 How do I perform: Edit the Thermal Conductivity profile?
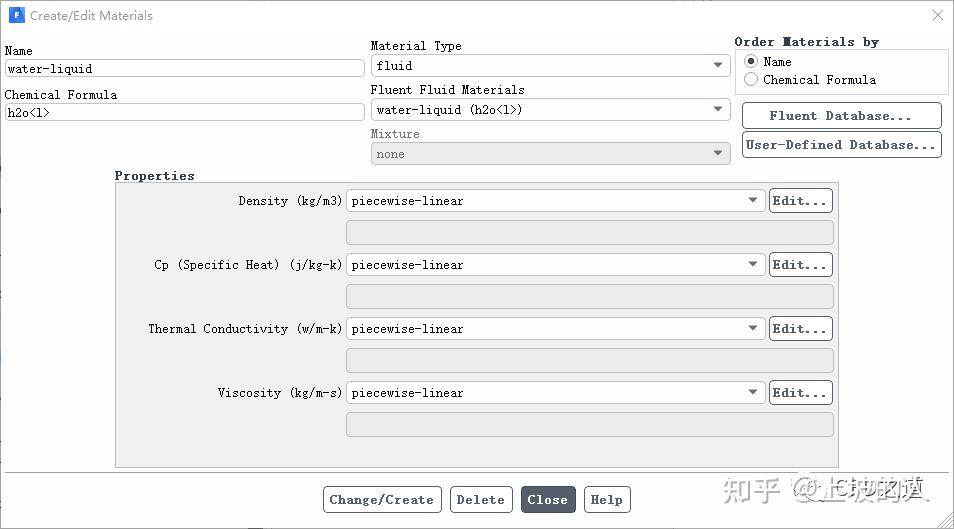[801, 329]
